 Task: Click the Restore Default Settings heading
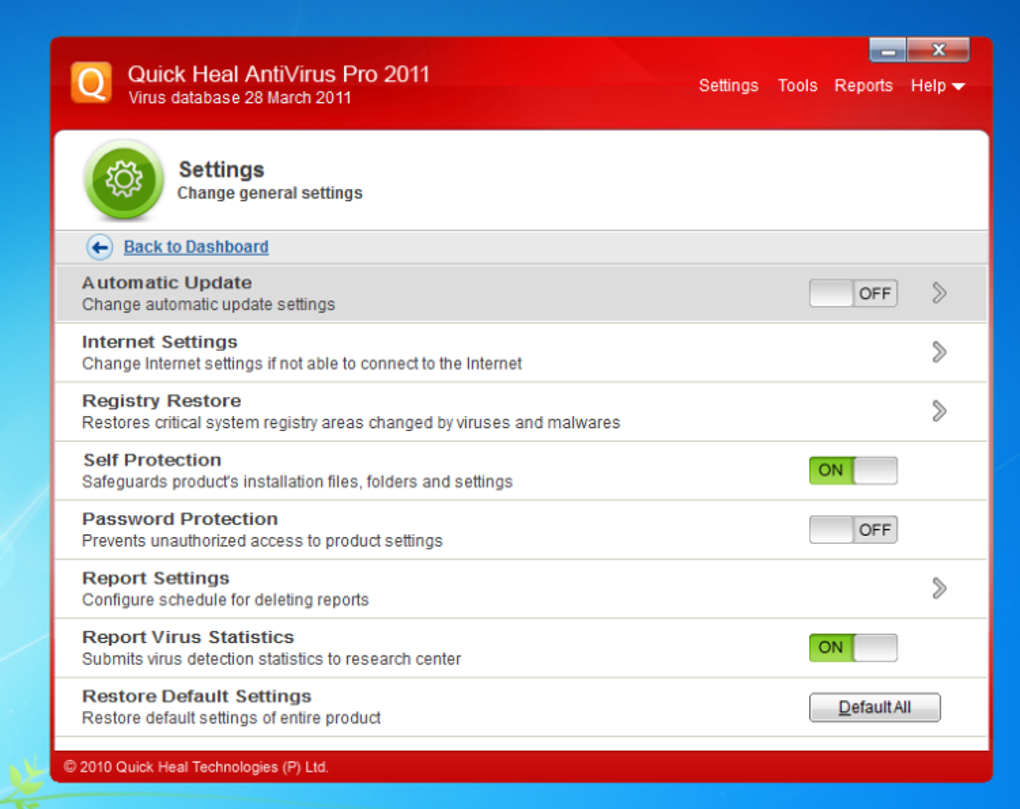[196, 696]
